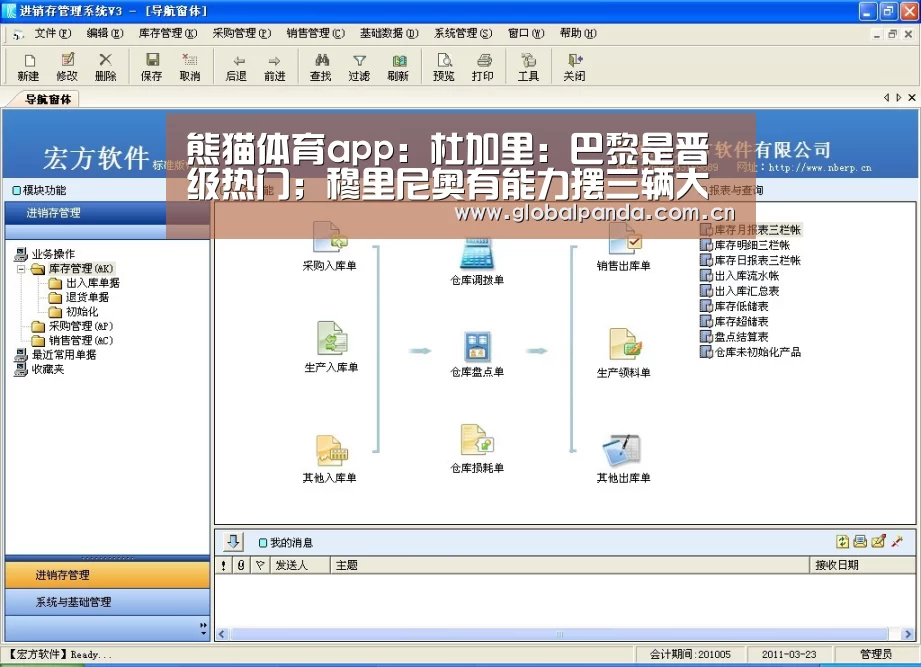Open the 生产入库单 icon
This screenshot has height=667, width=921.
(x=331, y=346)
